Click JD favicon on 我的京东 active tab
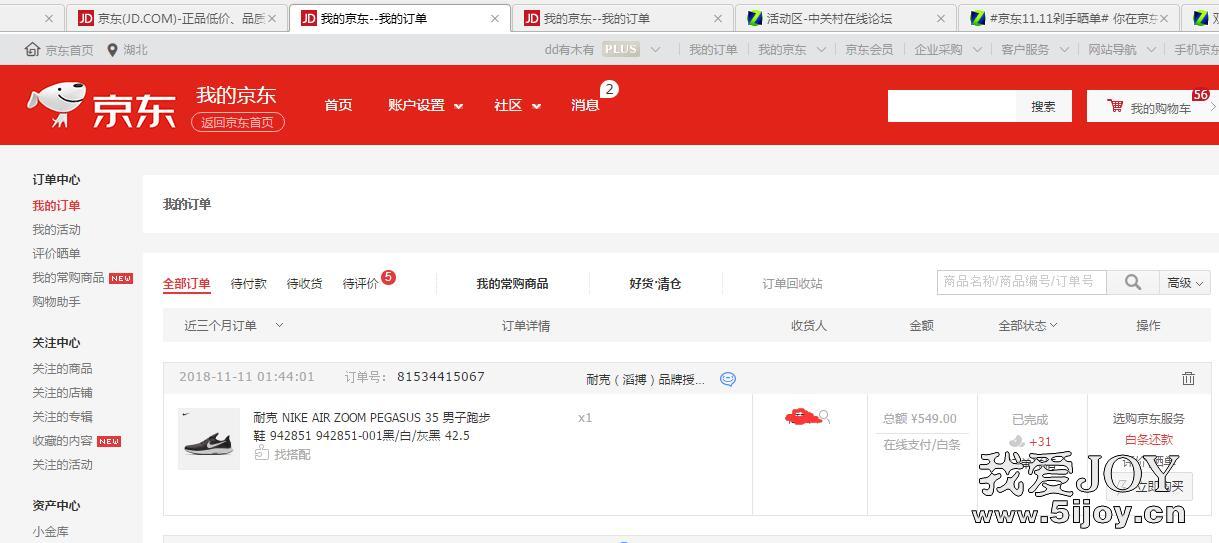 point(308,18)
